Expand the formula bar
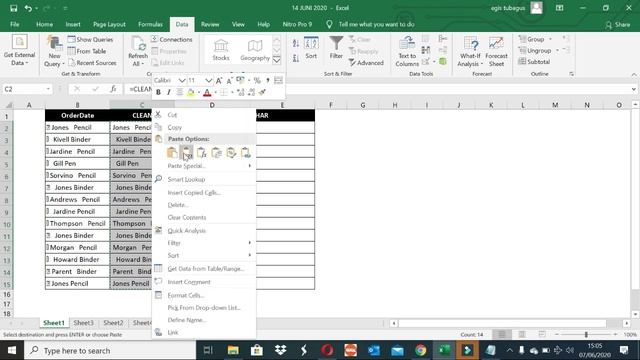 pyautogui.click(x=633, y=89)
